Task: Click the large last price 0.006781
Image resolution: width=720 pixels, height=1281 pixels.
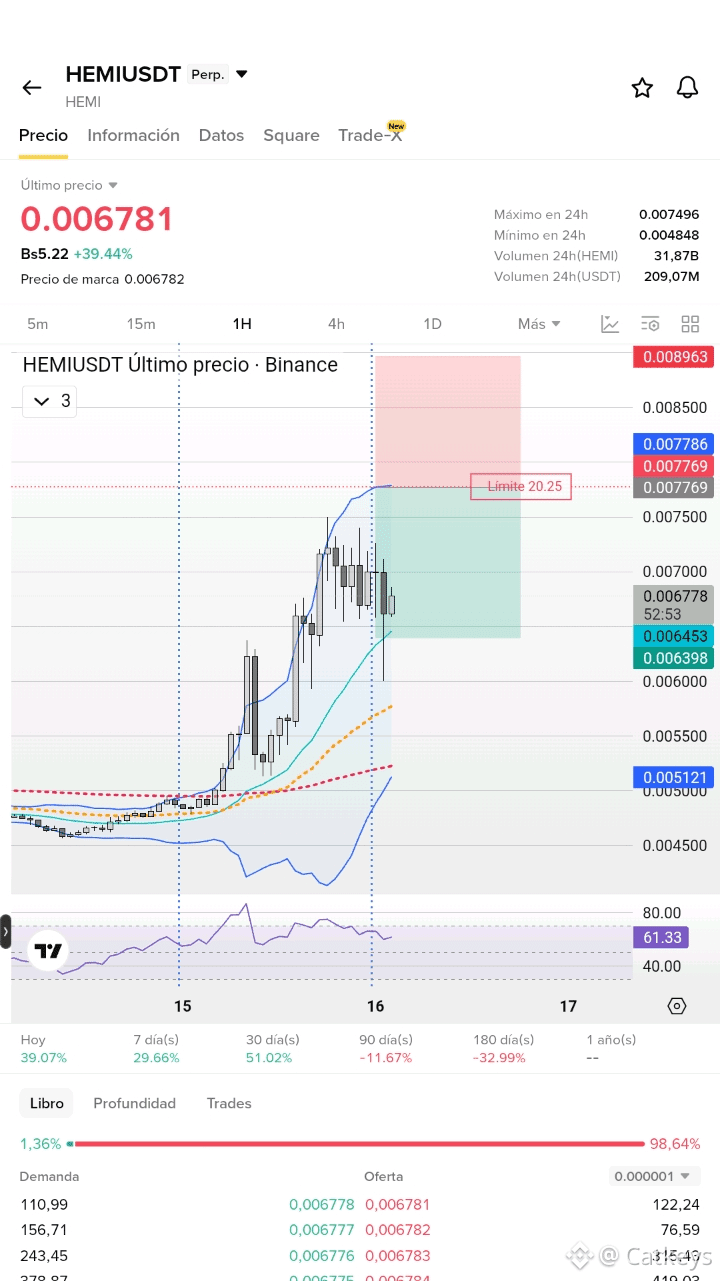Action: tap(97, 219)
